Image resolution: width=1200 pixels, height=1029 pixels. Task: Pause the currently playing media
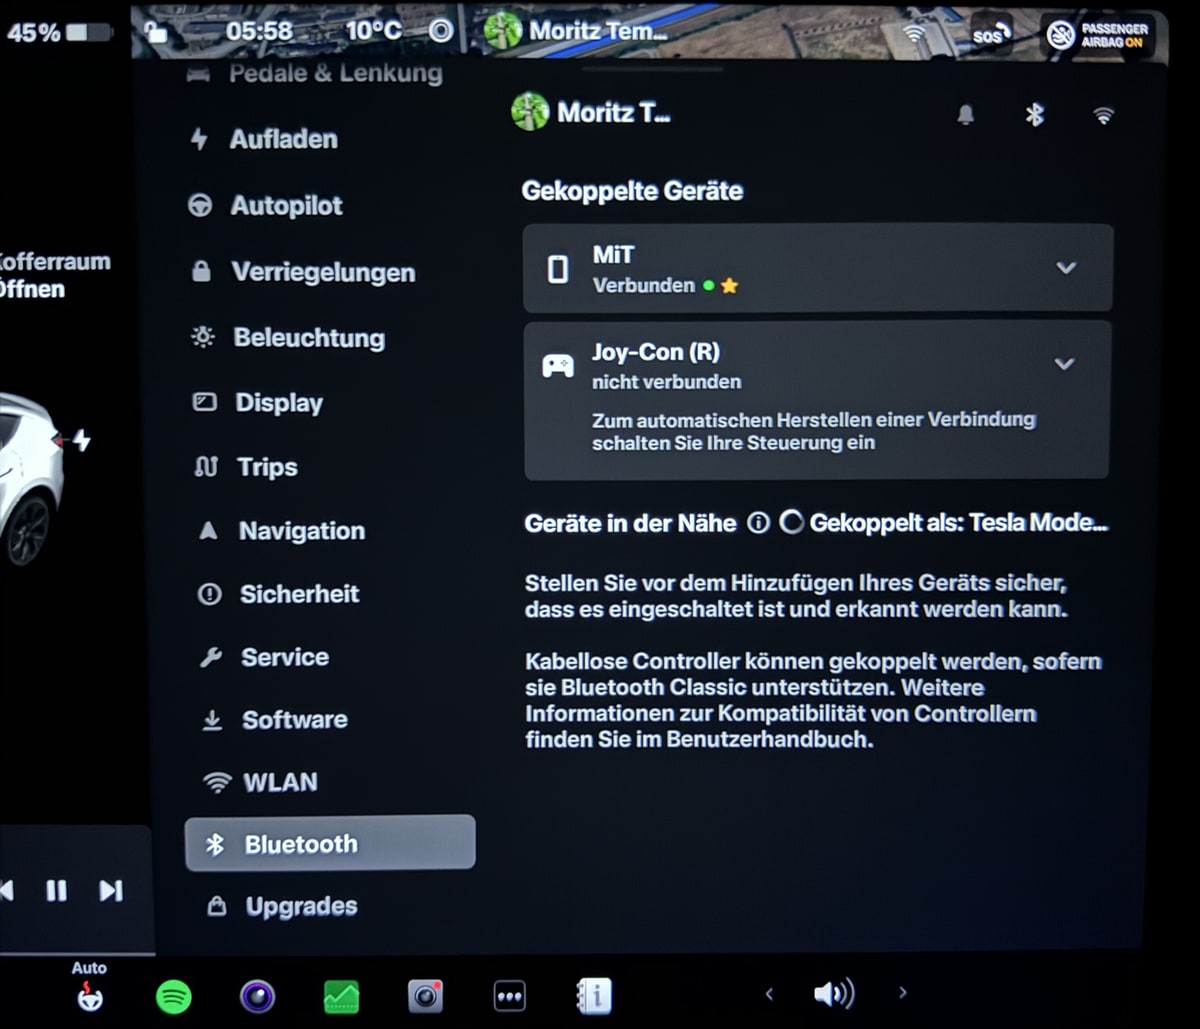[x=56, y=890]
